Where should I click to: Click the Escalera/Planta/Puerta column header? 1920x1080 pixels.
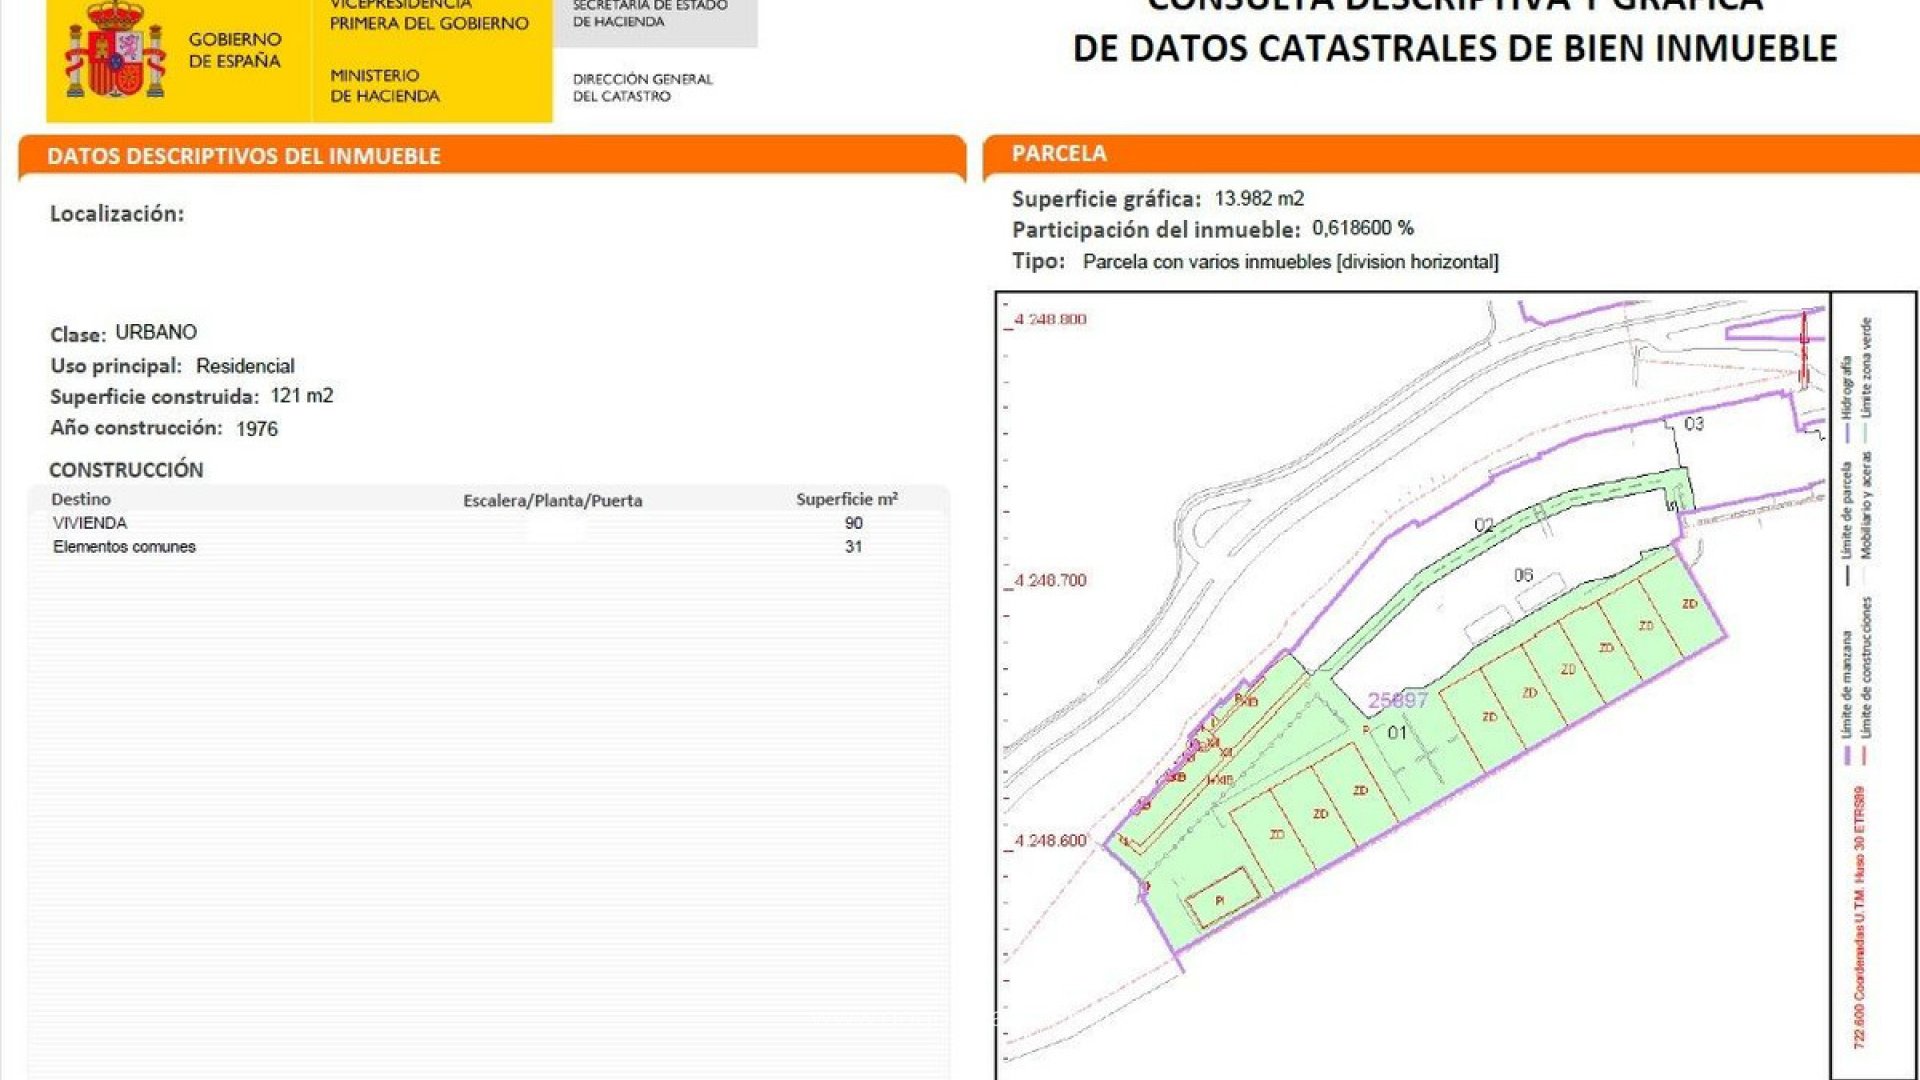552,500
